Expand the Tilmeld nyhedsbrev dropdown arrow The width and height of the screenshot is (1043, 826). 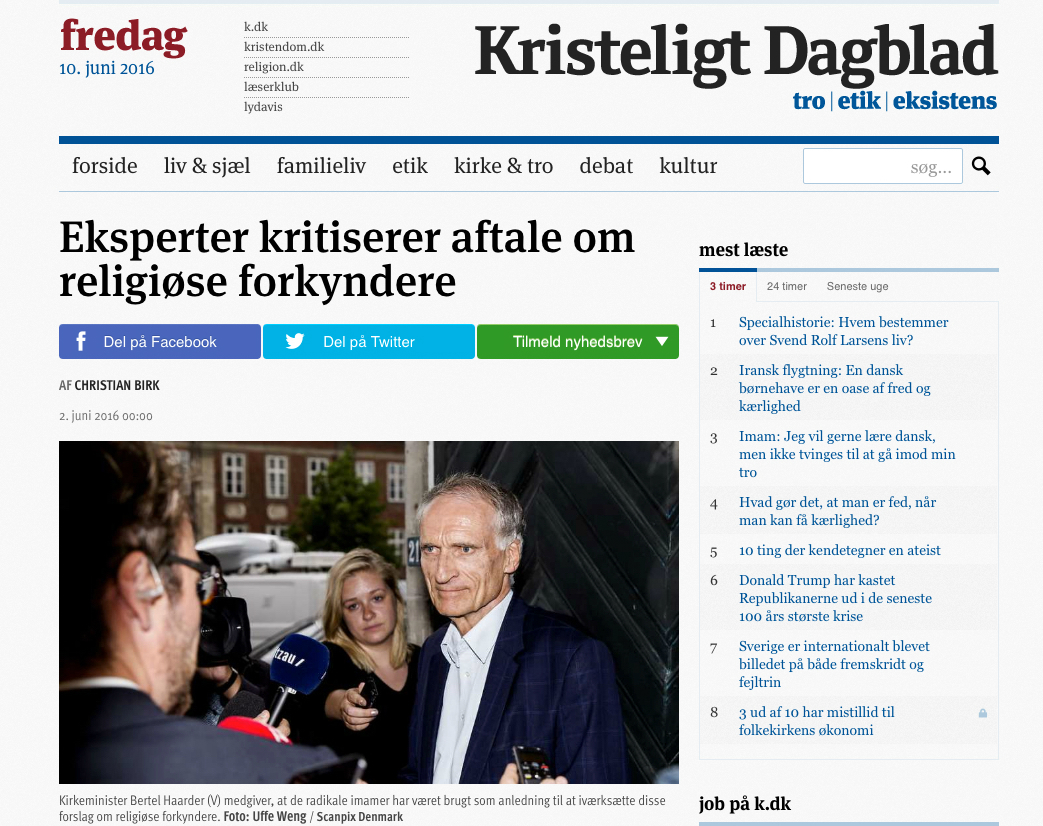[x=662, y=341]
